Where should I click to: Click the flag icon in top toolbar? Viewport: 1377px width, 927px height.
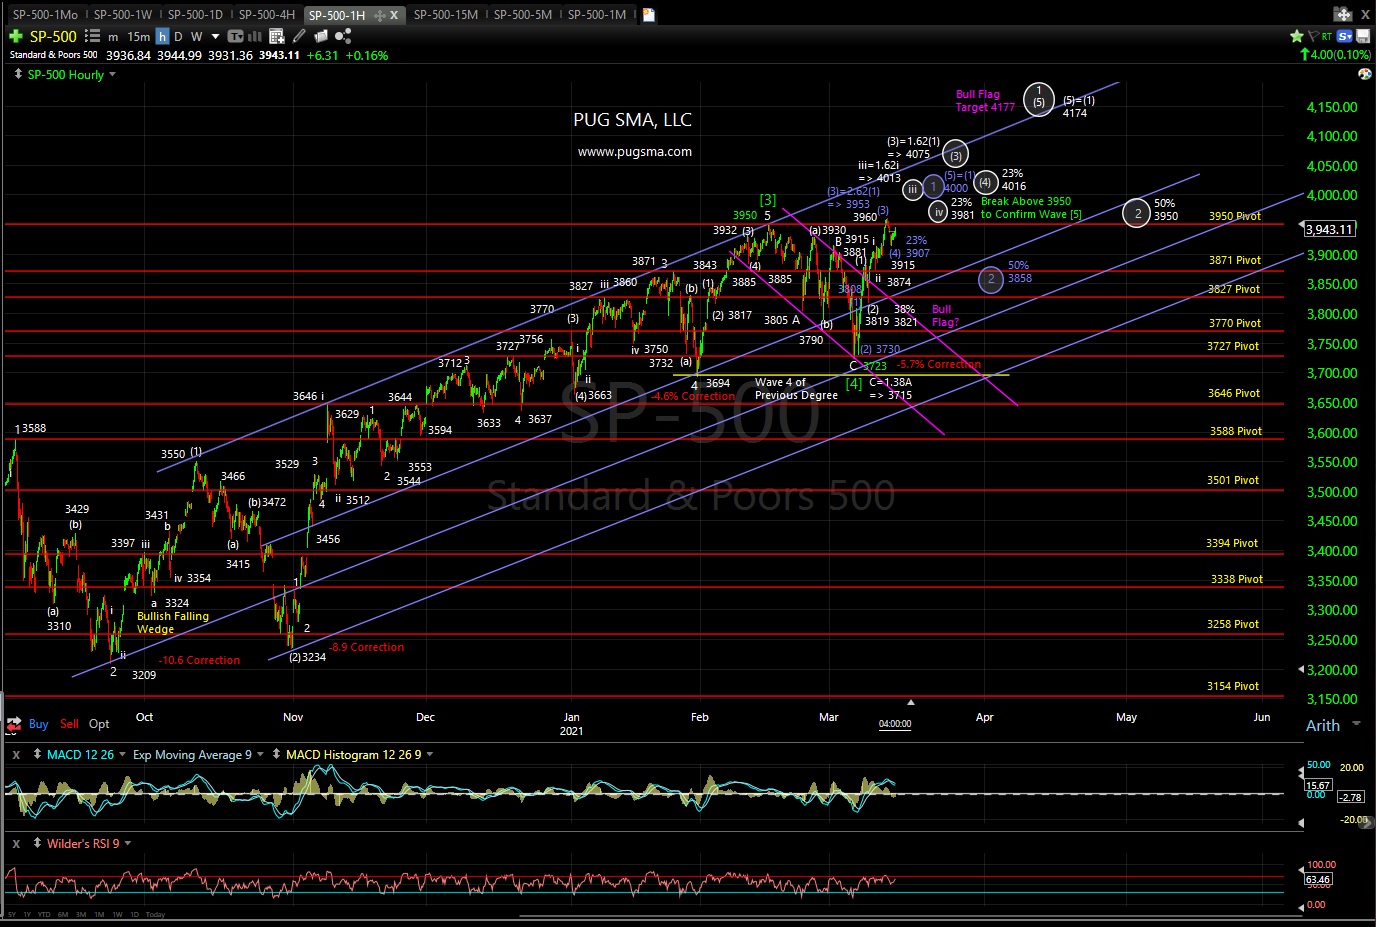[x=1313, y=36]
